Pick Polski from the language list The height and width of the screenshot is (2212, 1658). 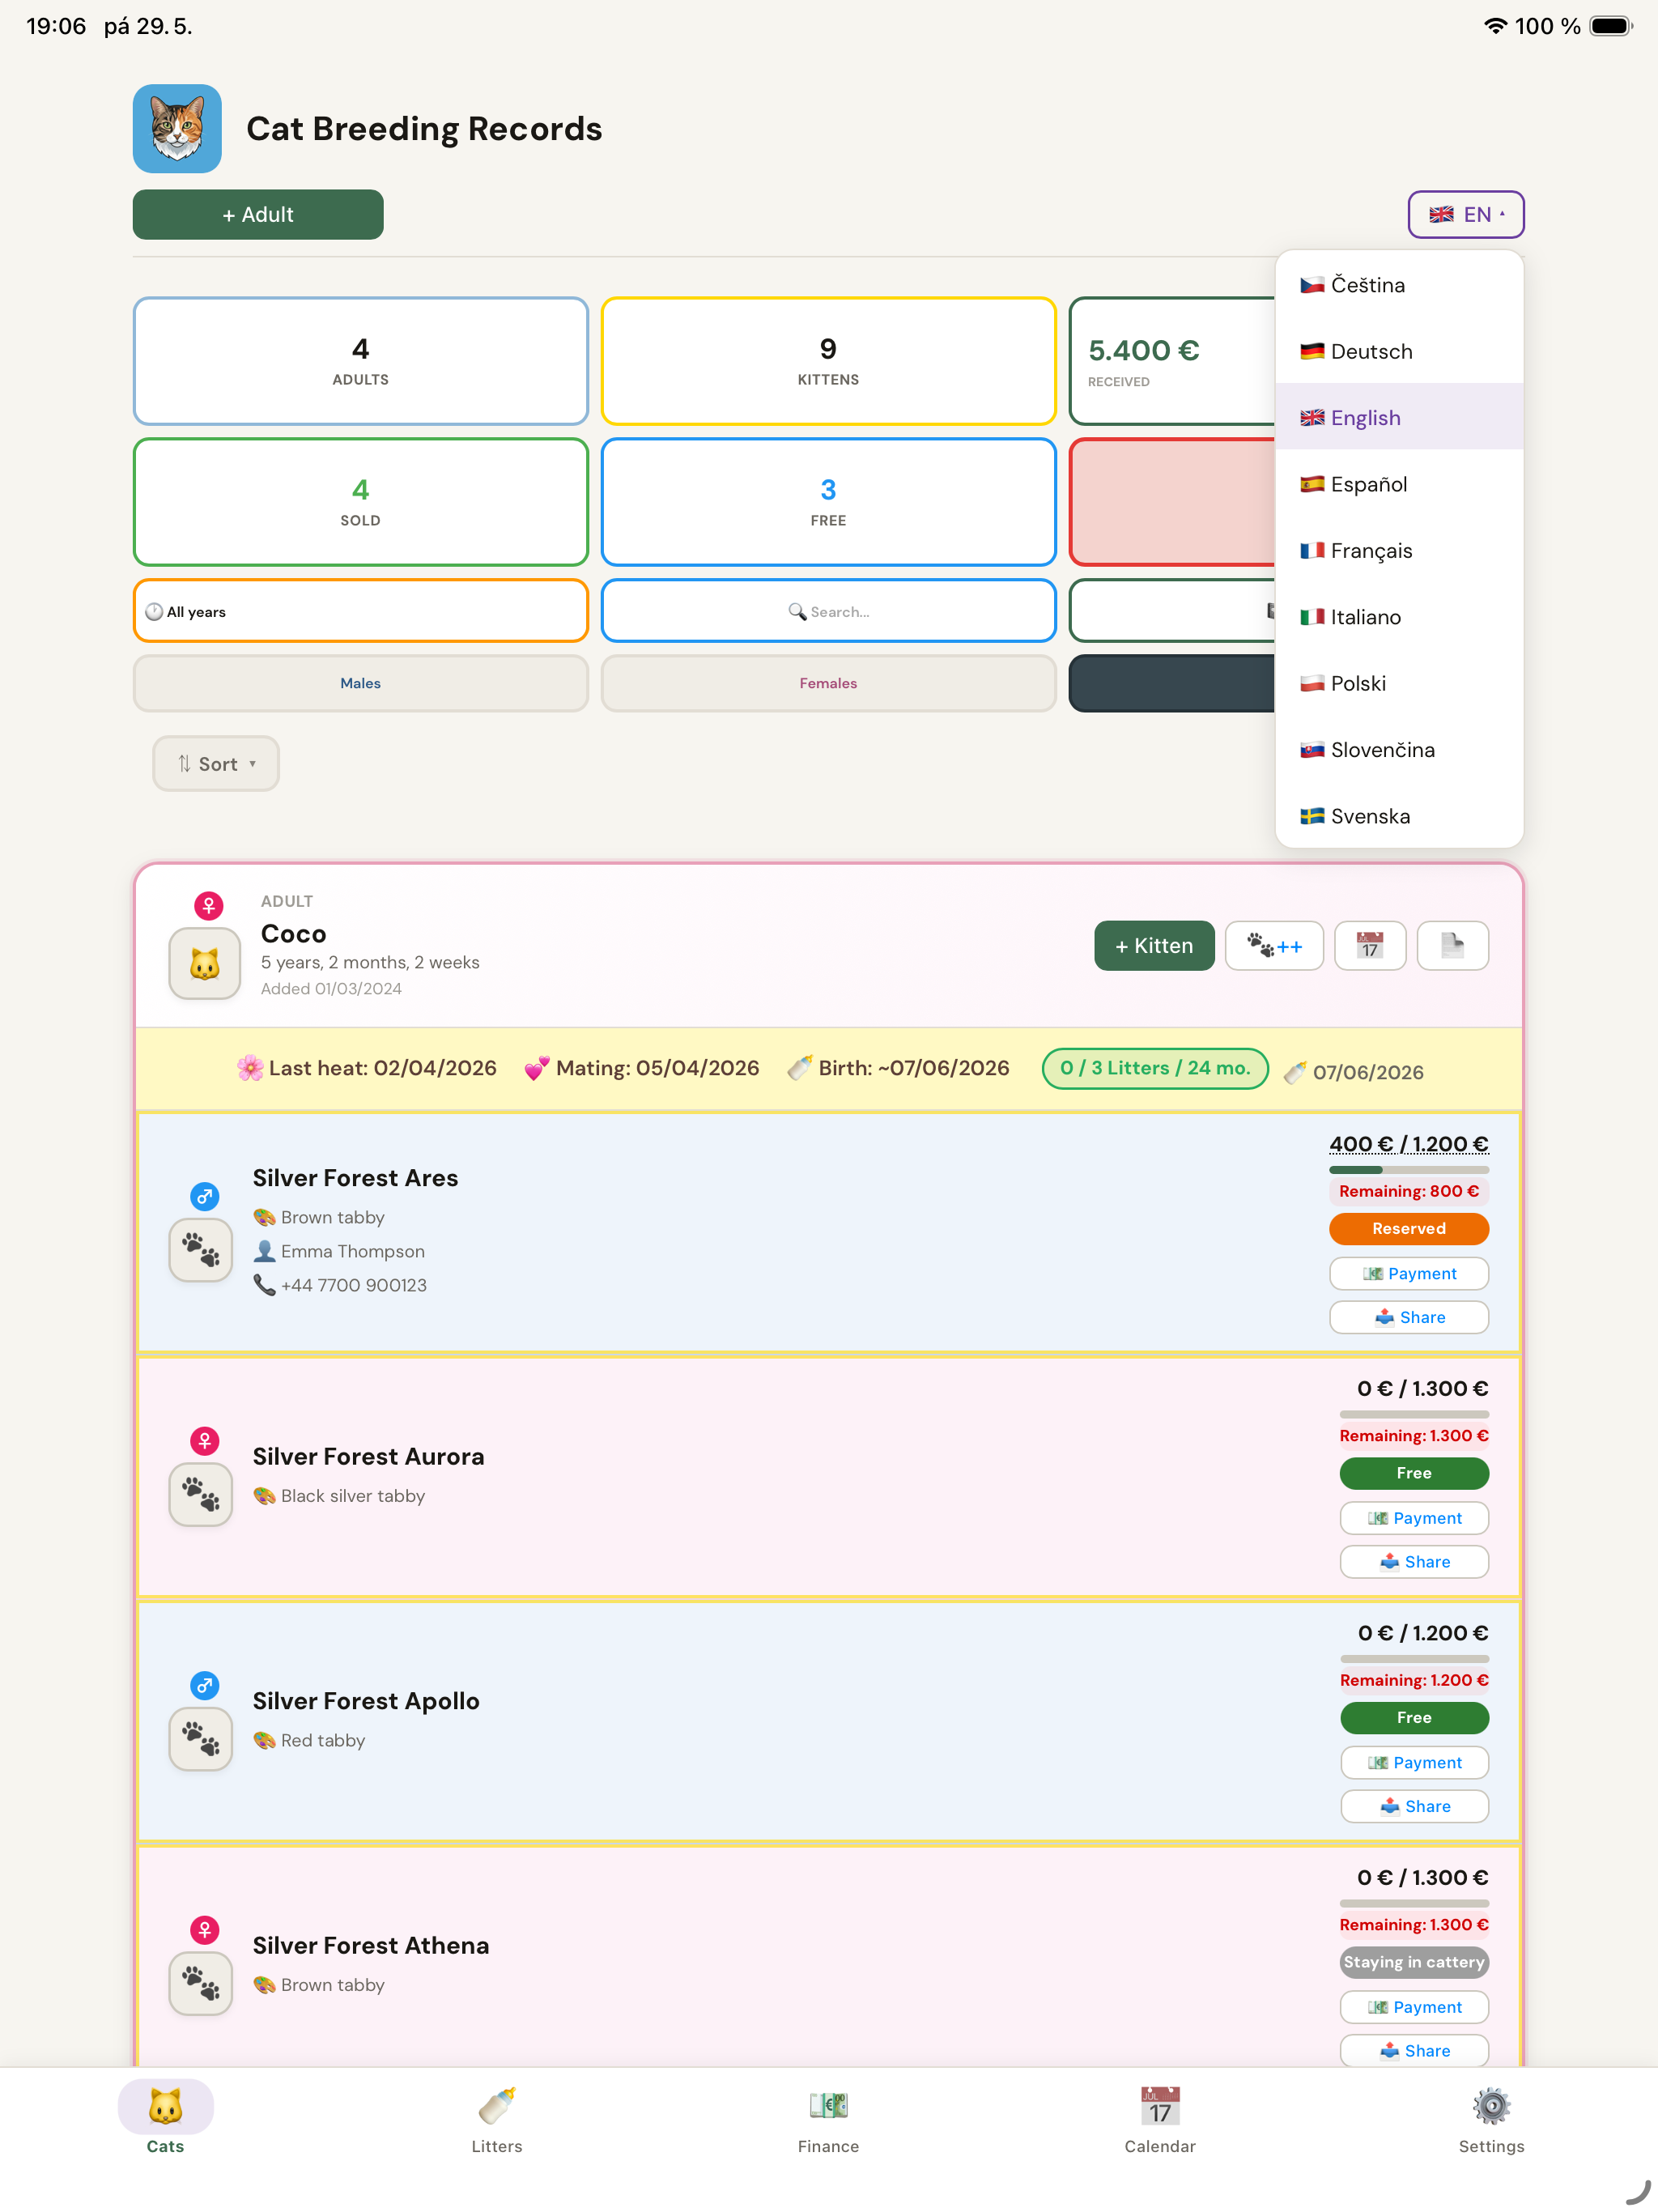pos(1399,683)
